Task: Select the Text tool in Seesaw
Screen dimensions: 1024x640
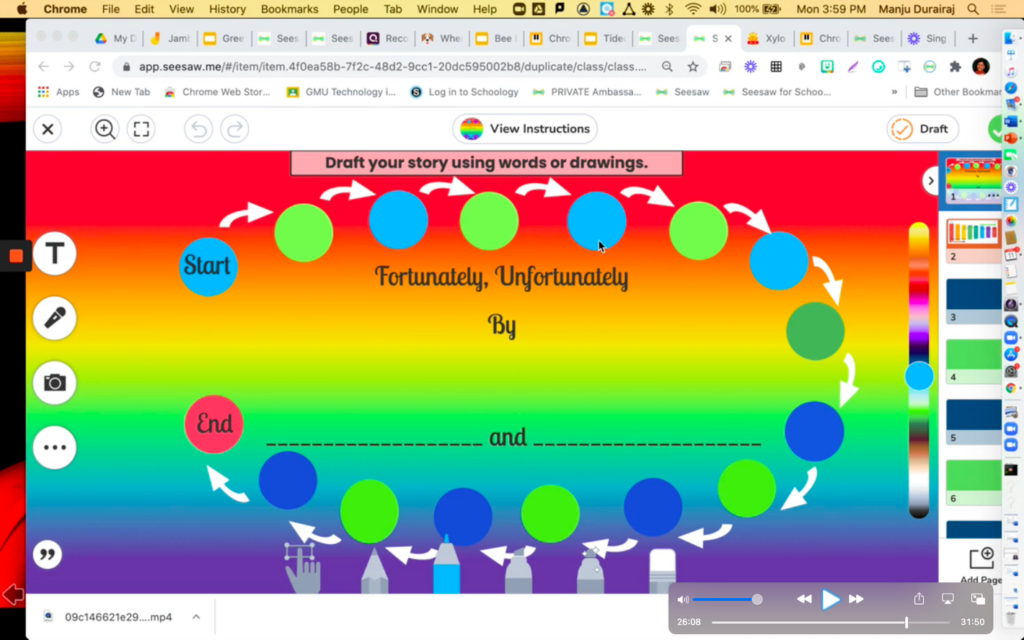Action: point(54,254)
